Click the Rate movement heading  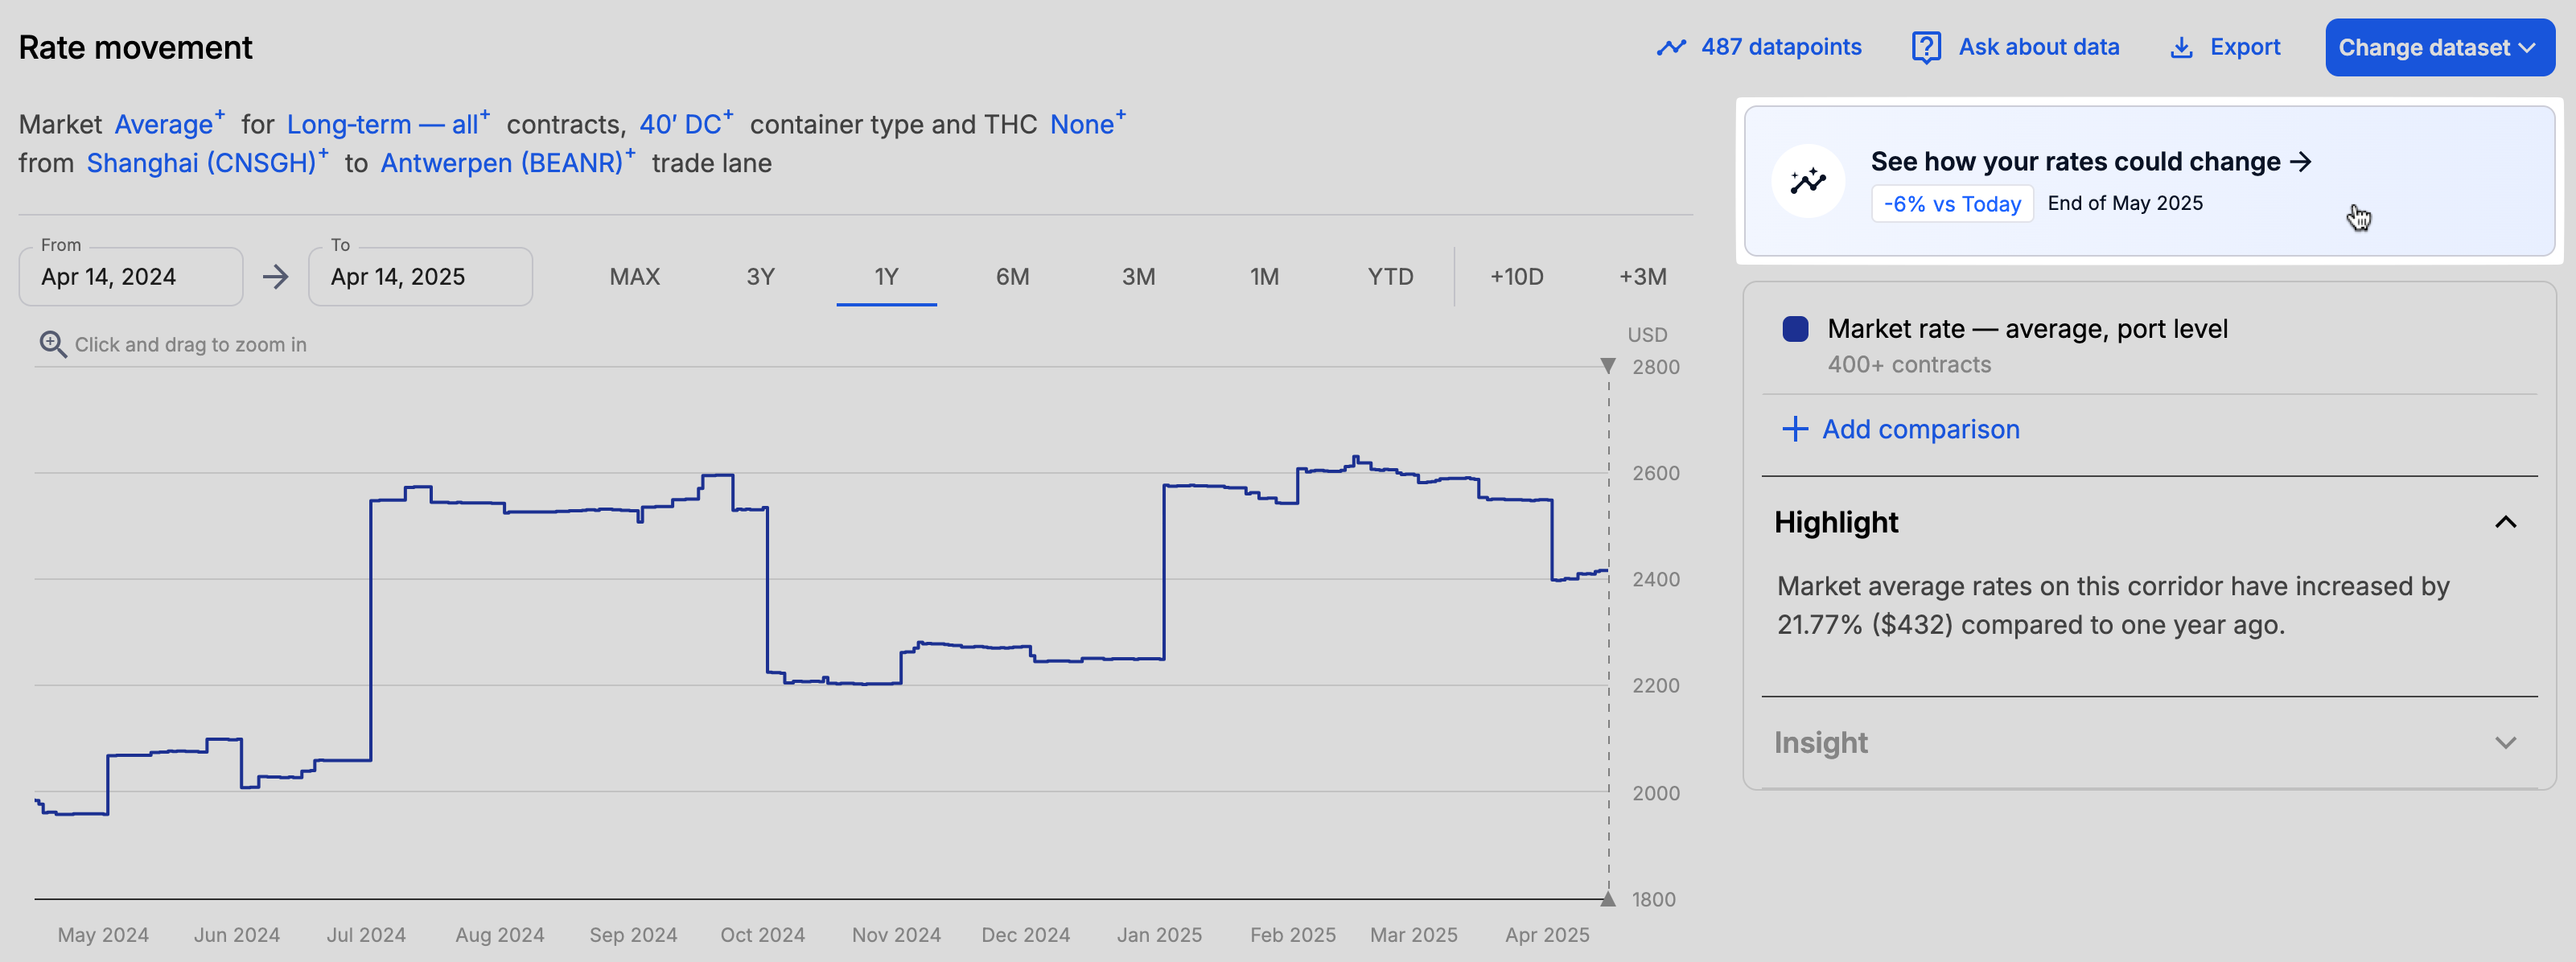(x=135, y=47)
